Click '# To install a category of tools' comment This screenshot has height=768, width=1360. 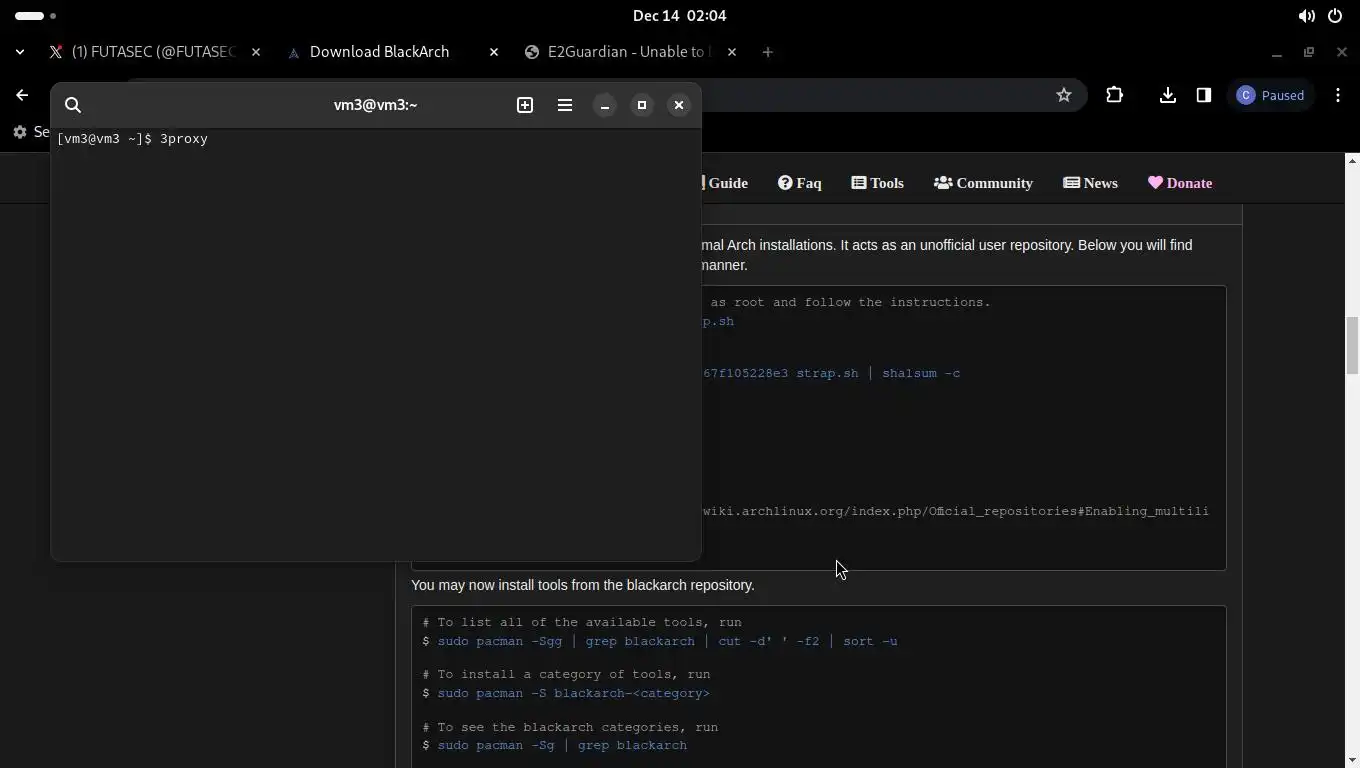click(566, 674)
